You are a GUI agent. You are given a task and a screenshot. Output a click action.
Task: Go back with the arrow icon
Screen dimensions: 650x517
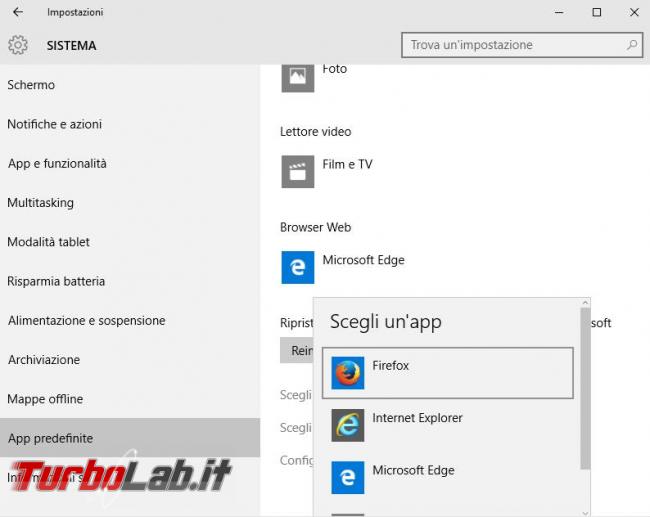(x=18, y=12)
